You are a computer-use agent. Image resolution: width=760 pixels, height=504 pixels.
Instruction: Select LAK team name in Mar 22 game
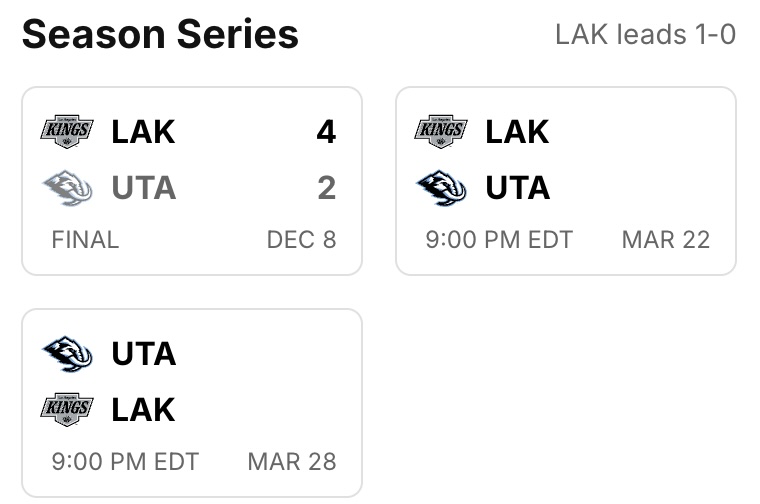point(517,131)
